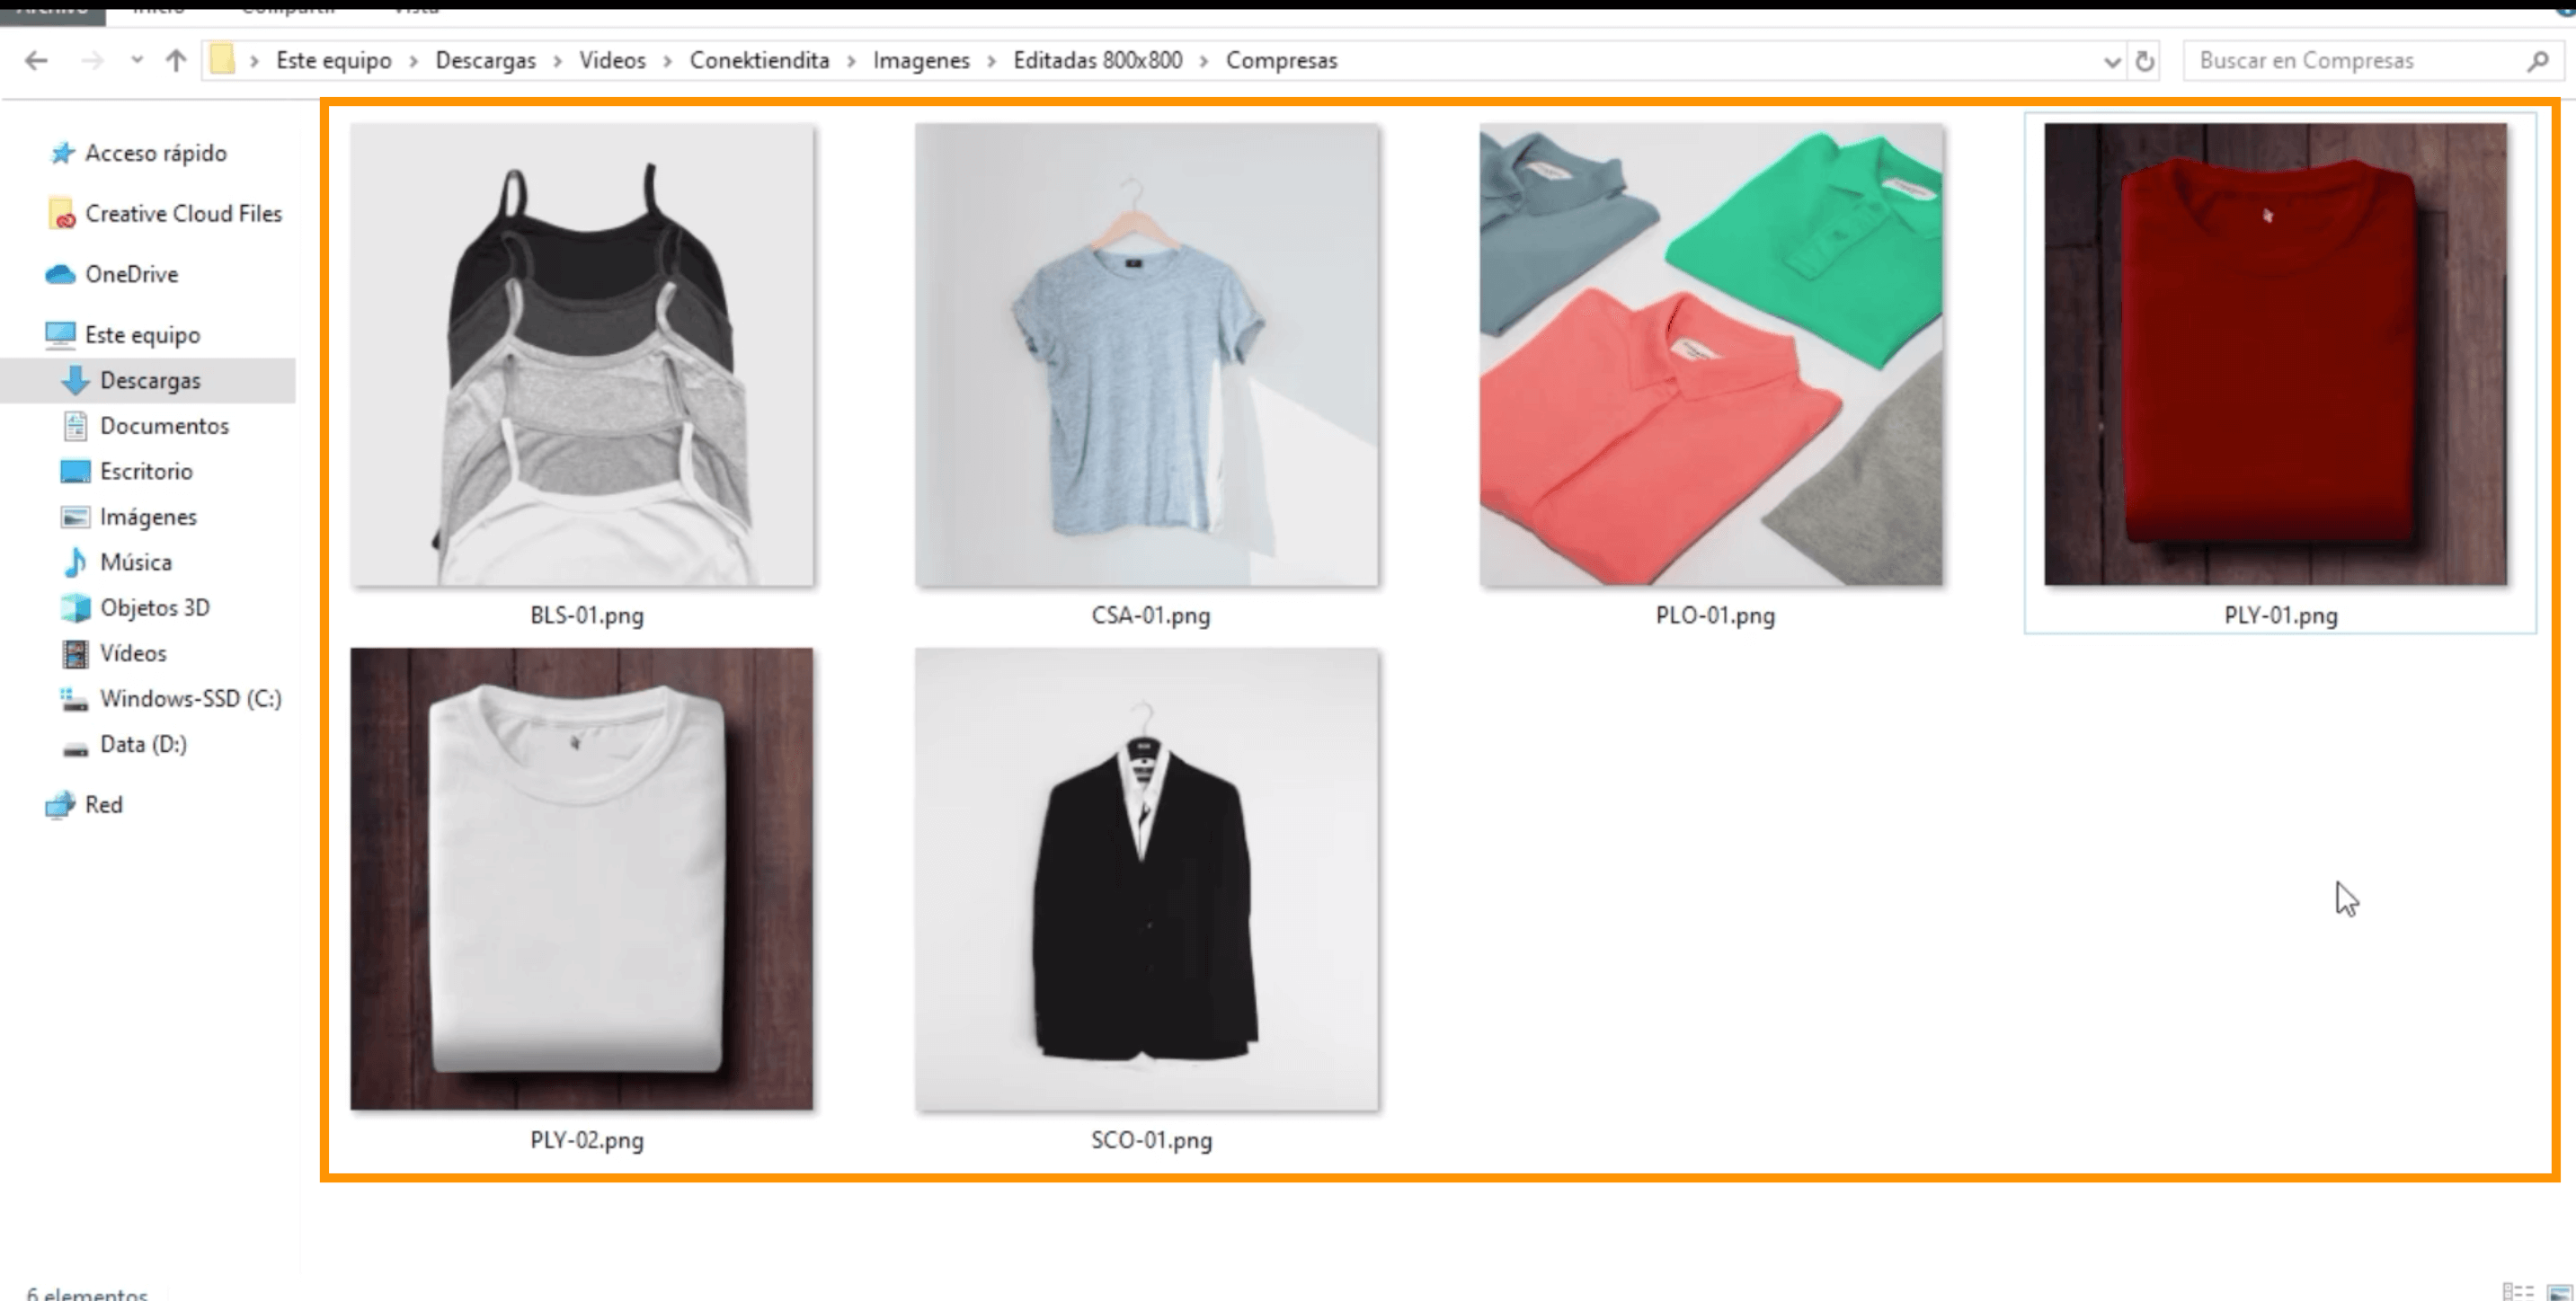Click the search magnifier icon

[x=2537, y=61]
